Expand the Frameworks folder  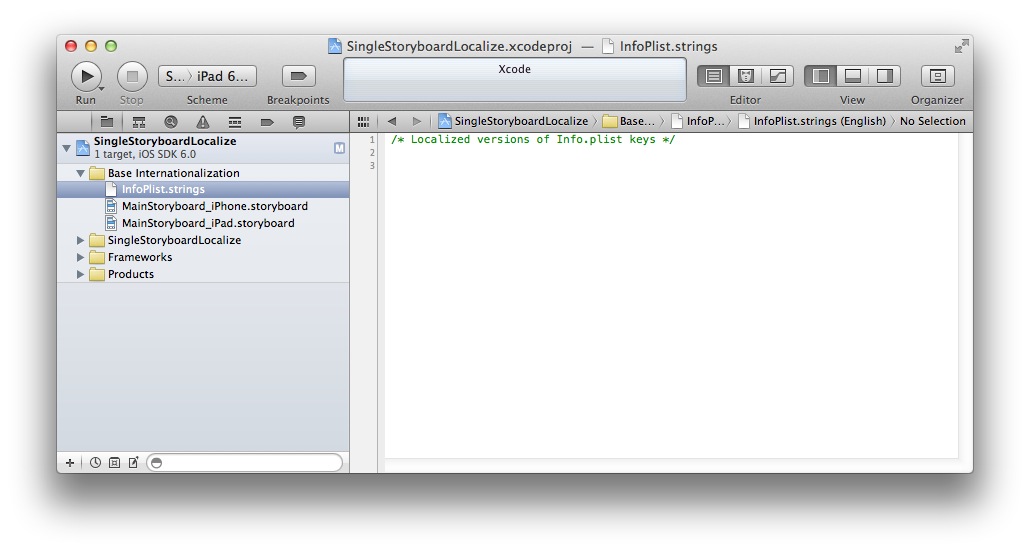pyautogui.click(x=80, y=258)
